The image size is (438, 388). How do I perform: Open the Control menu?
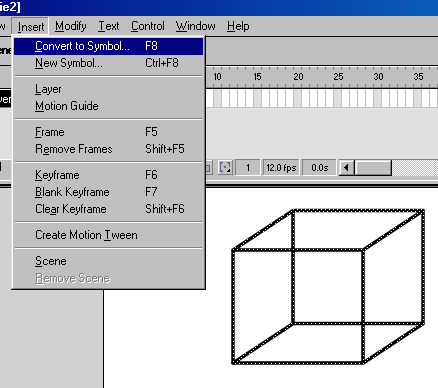(x=148, y=26)
